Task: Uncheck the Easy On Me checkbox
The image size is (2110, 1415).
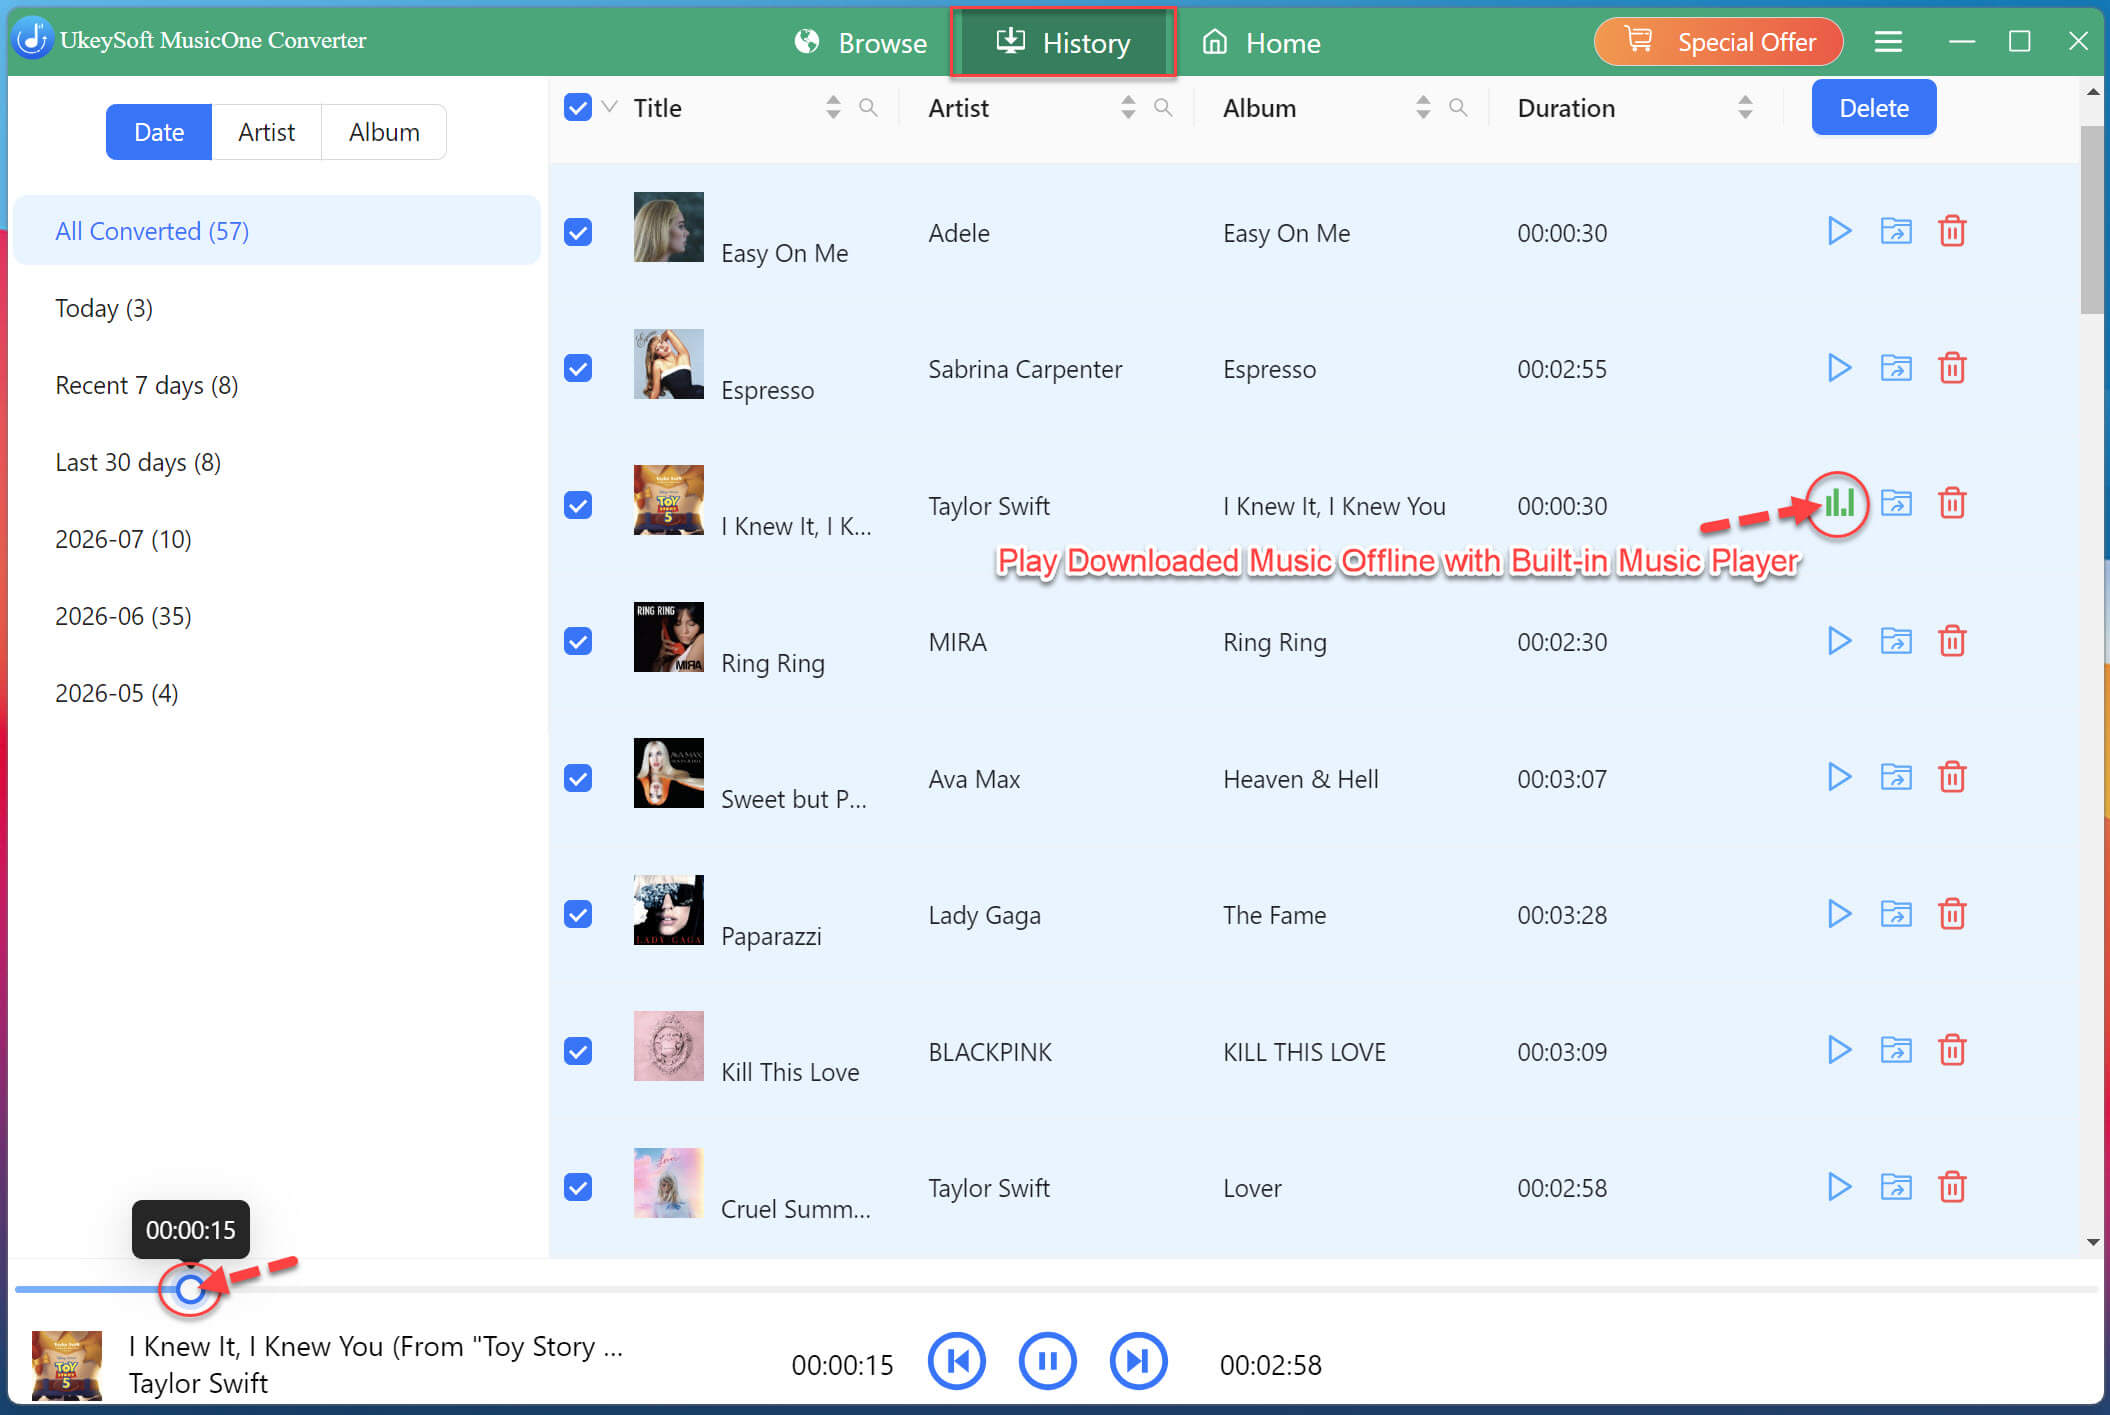Action: (578, 232)
